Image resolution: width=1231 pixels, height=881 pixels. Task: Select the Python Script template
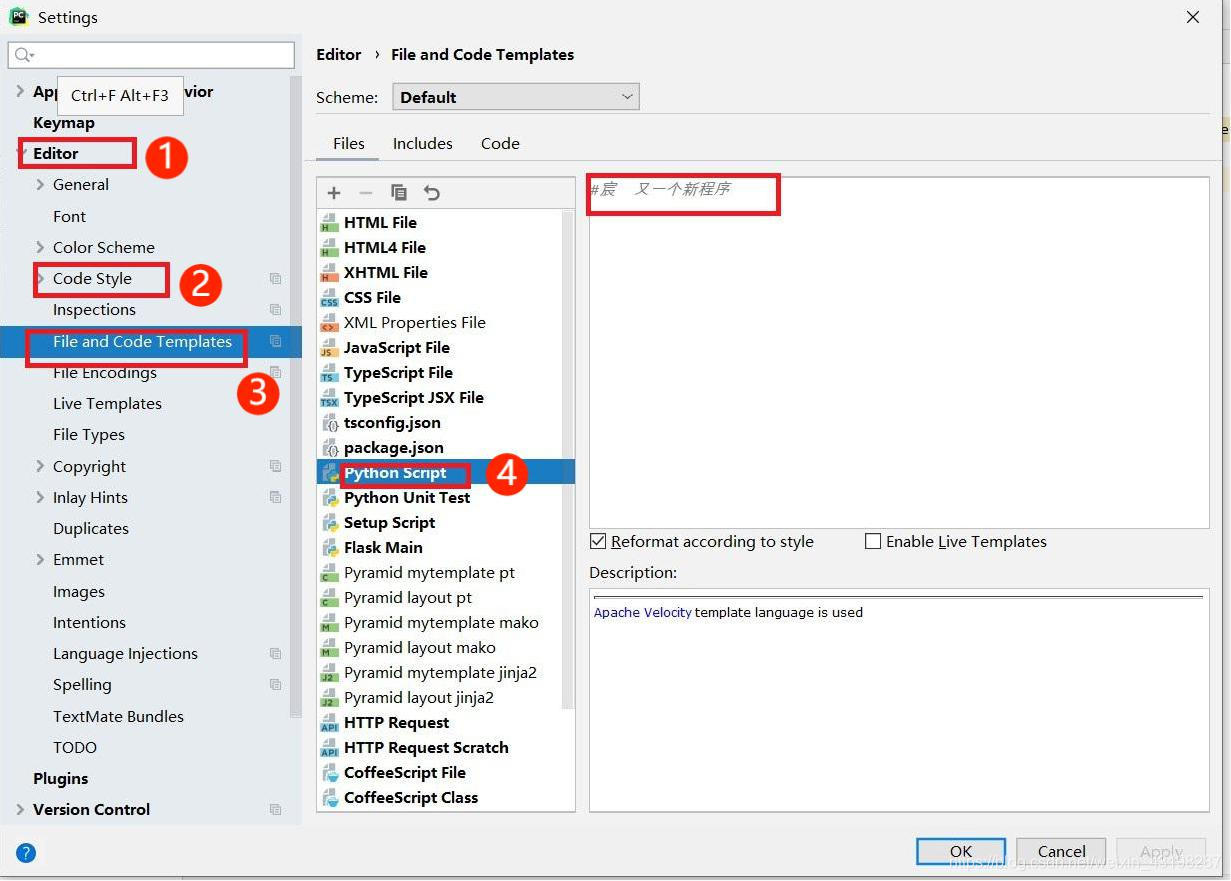(x=446, y=473)
